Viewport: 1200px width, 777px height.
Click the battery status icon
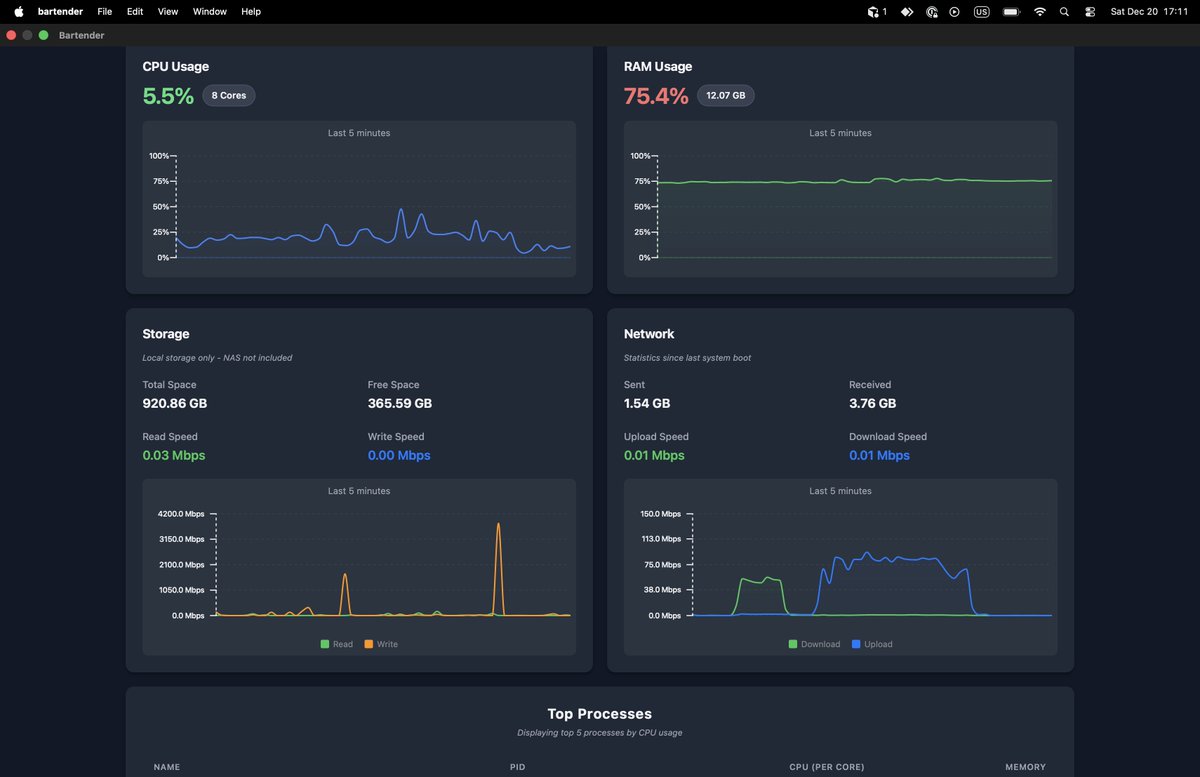[1011, 12]
